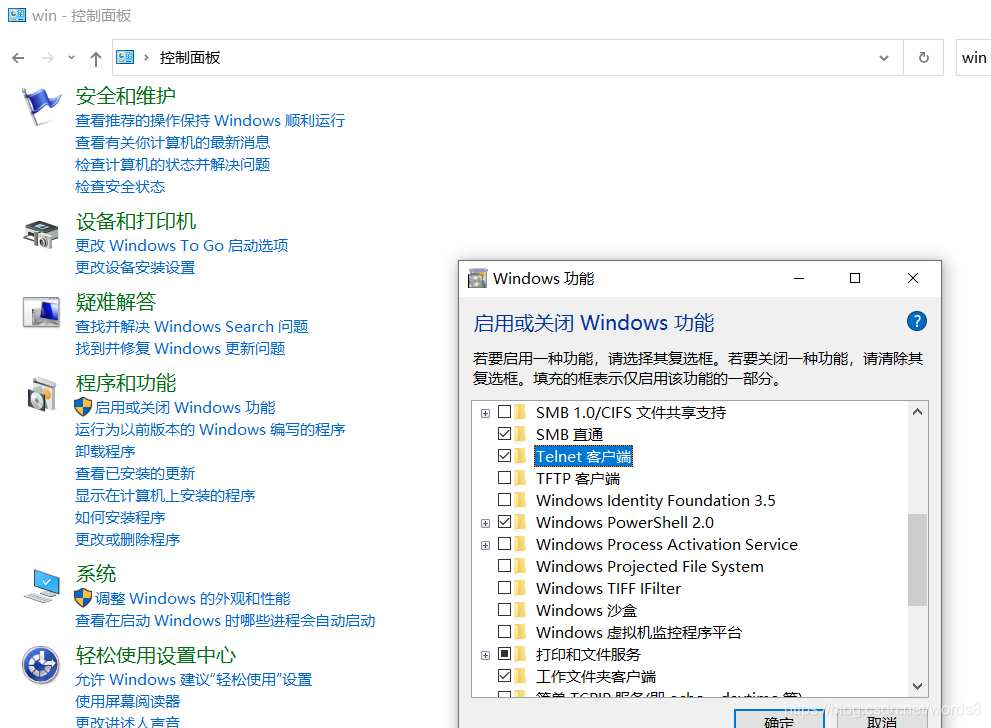Check the Windows TIFF IFilter checkbox
Viewport: 991px width, 728px height.
[504, 588]
